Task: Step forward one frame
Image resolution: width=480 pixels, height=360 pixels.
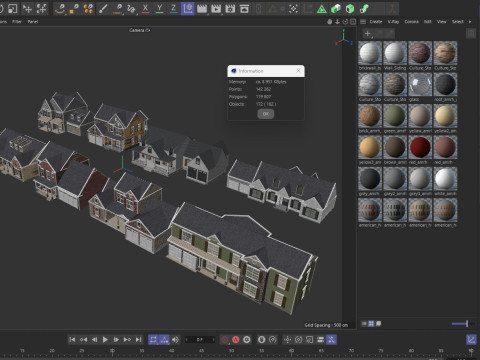Action: click(x=116, y=340)
